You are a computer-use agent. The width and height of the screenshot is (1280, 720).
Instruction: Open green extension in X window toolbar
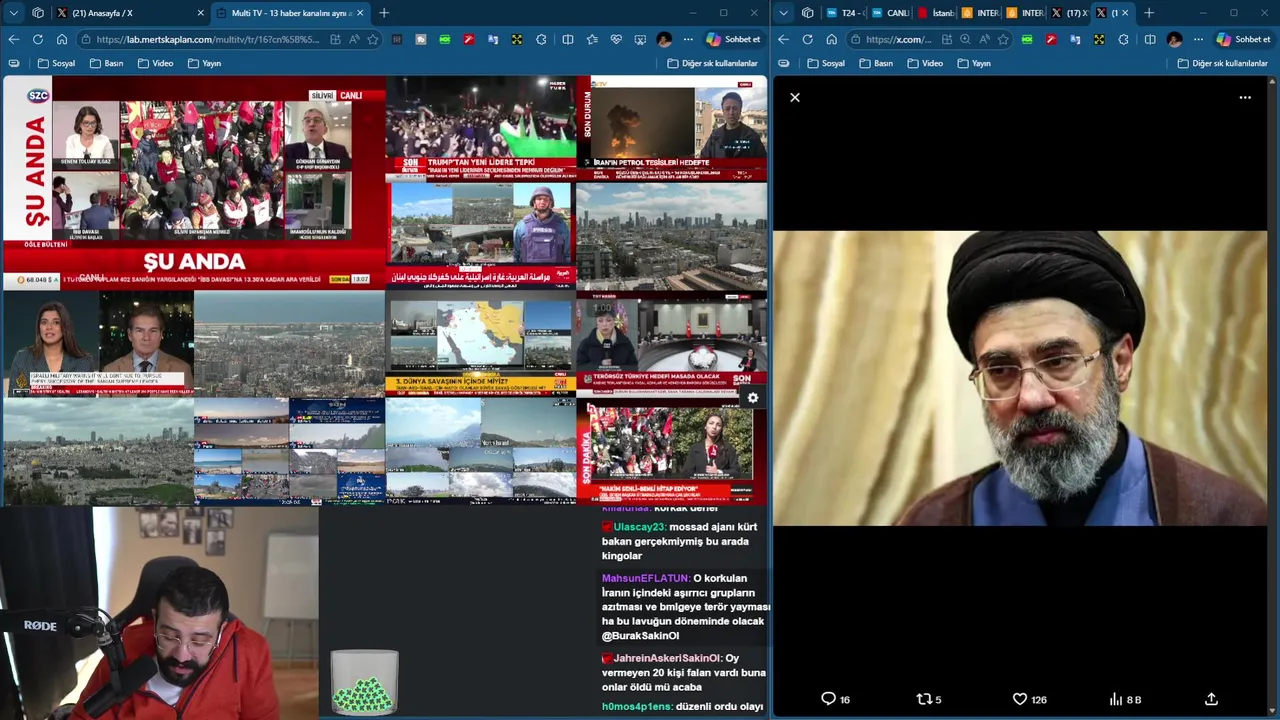tap(1027, 39)
